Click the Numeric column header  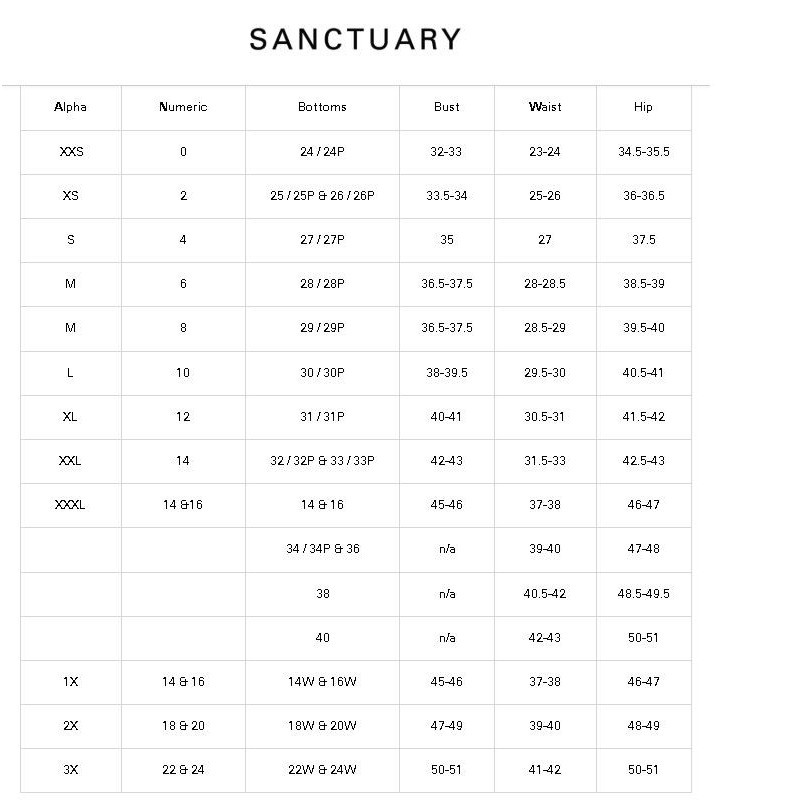183,107
